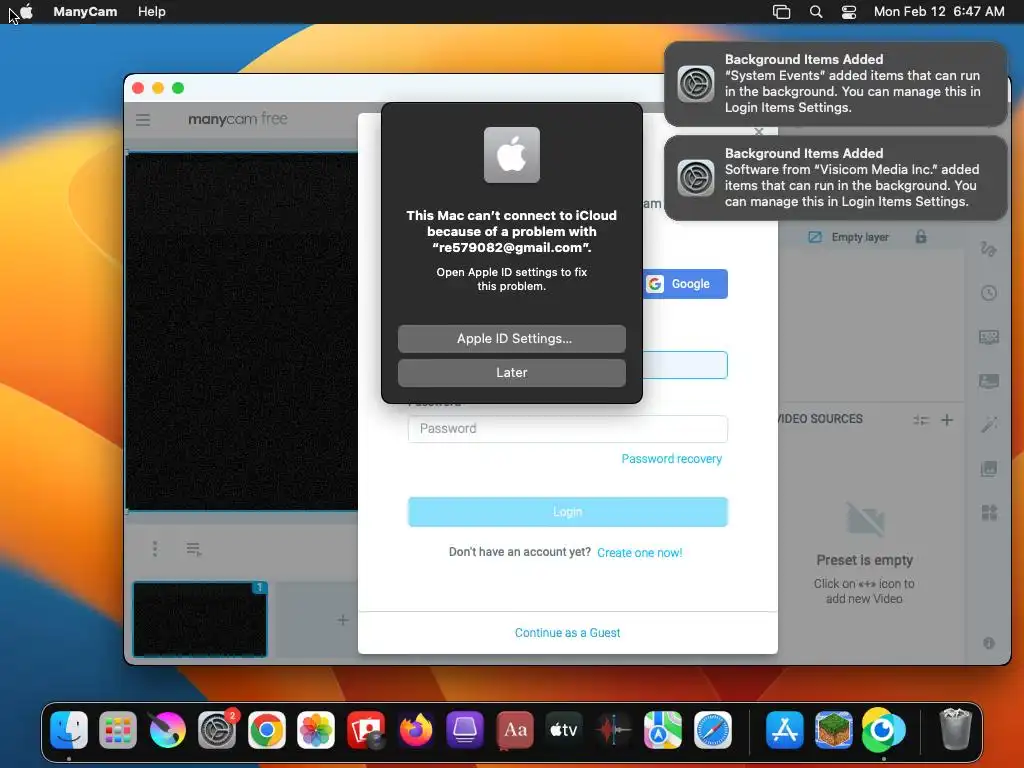Open 'System Events' background items notification
Screen dimensions: 1024x768
835,84
